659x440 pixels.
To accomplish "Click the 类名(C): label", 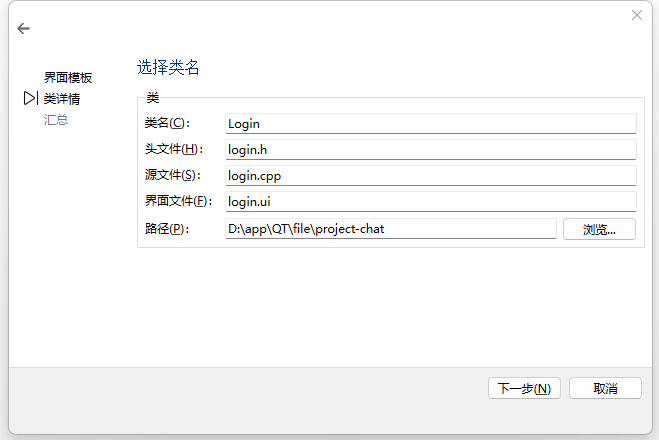I will 166,124.
